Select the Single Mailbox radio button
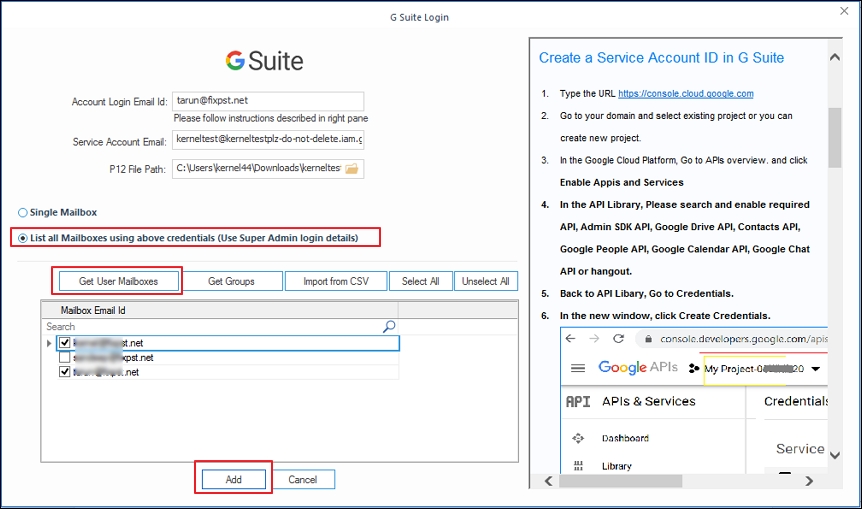862x509 pixels. click(x=23, y=213)
